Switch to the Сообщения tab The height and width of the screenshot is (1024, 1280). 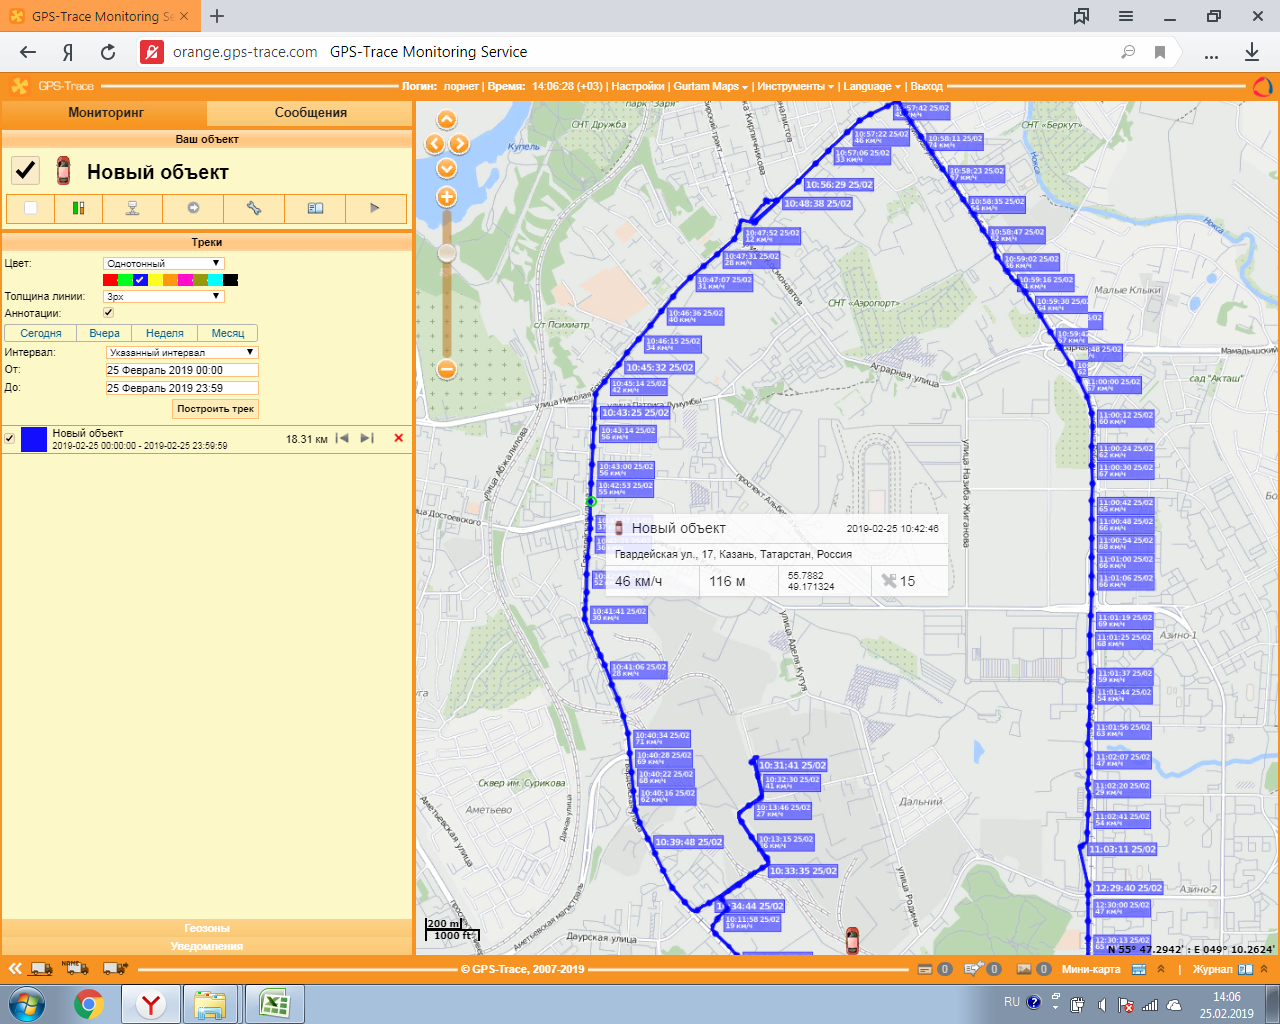[310, 113]
